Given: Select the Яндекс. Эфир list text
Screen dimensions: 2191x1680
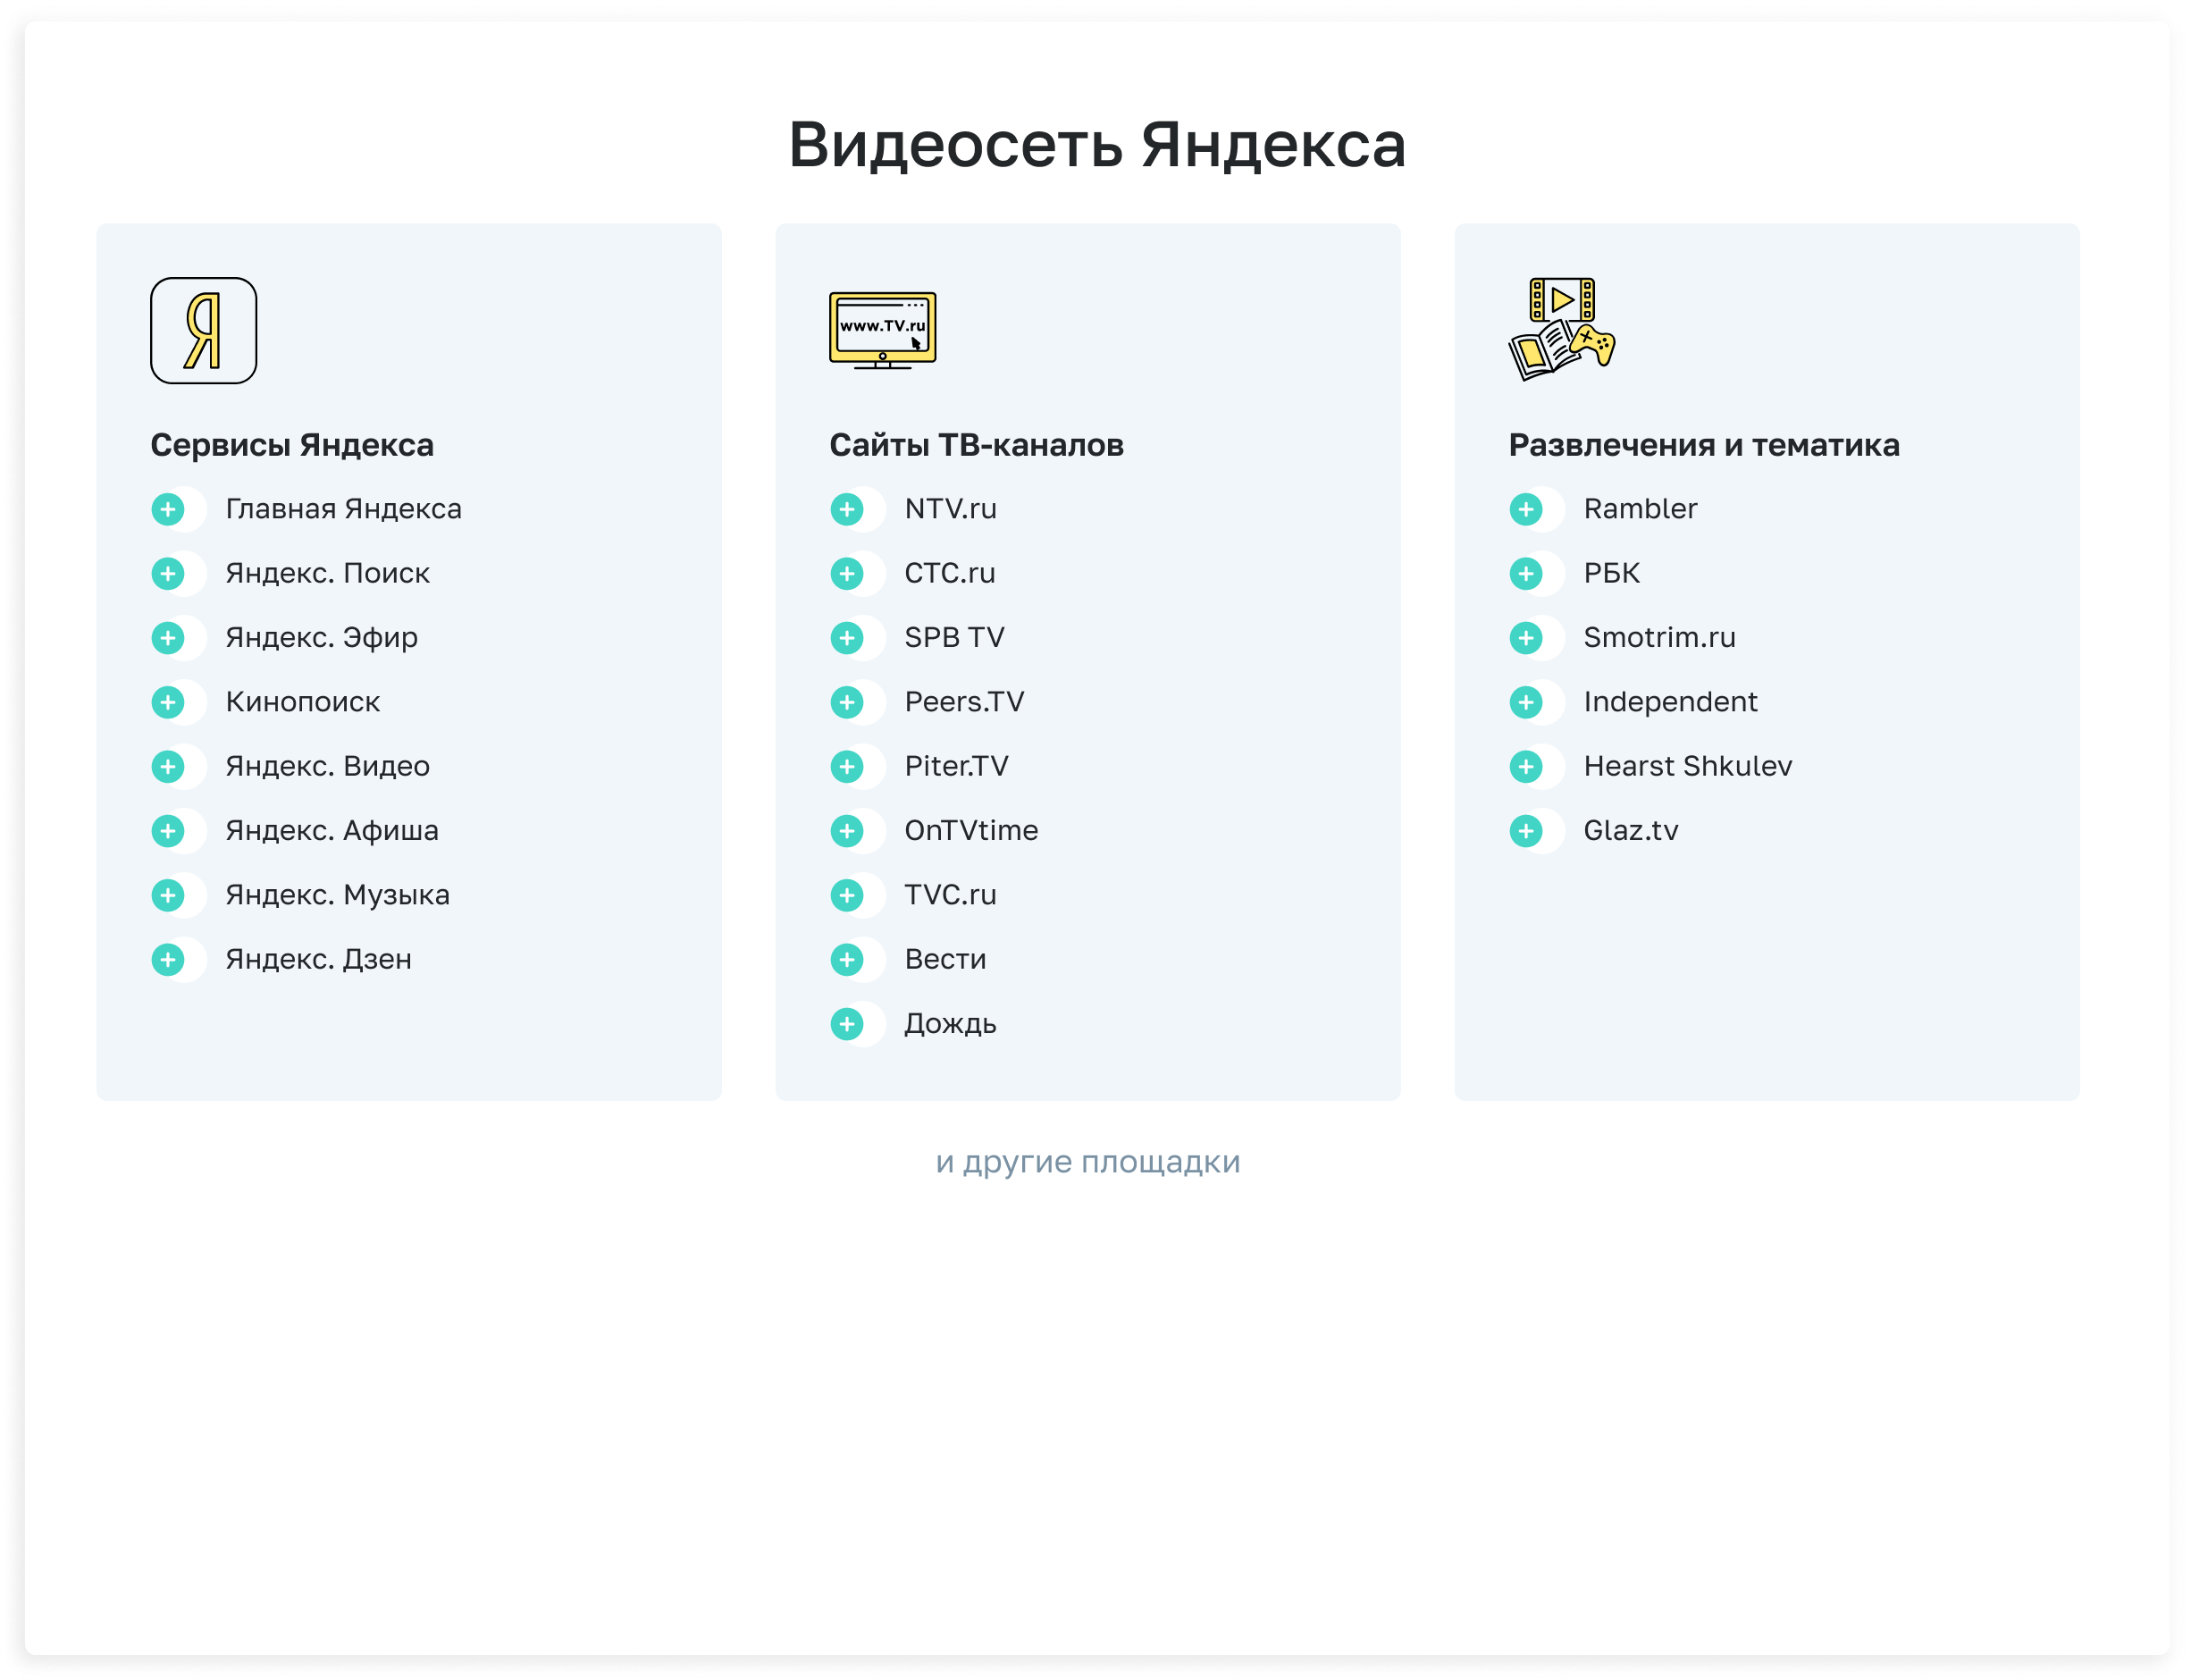Looking at the screenshot, I should point(322,638).
